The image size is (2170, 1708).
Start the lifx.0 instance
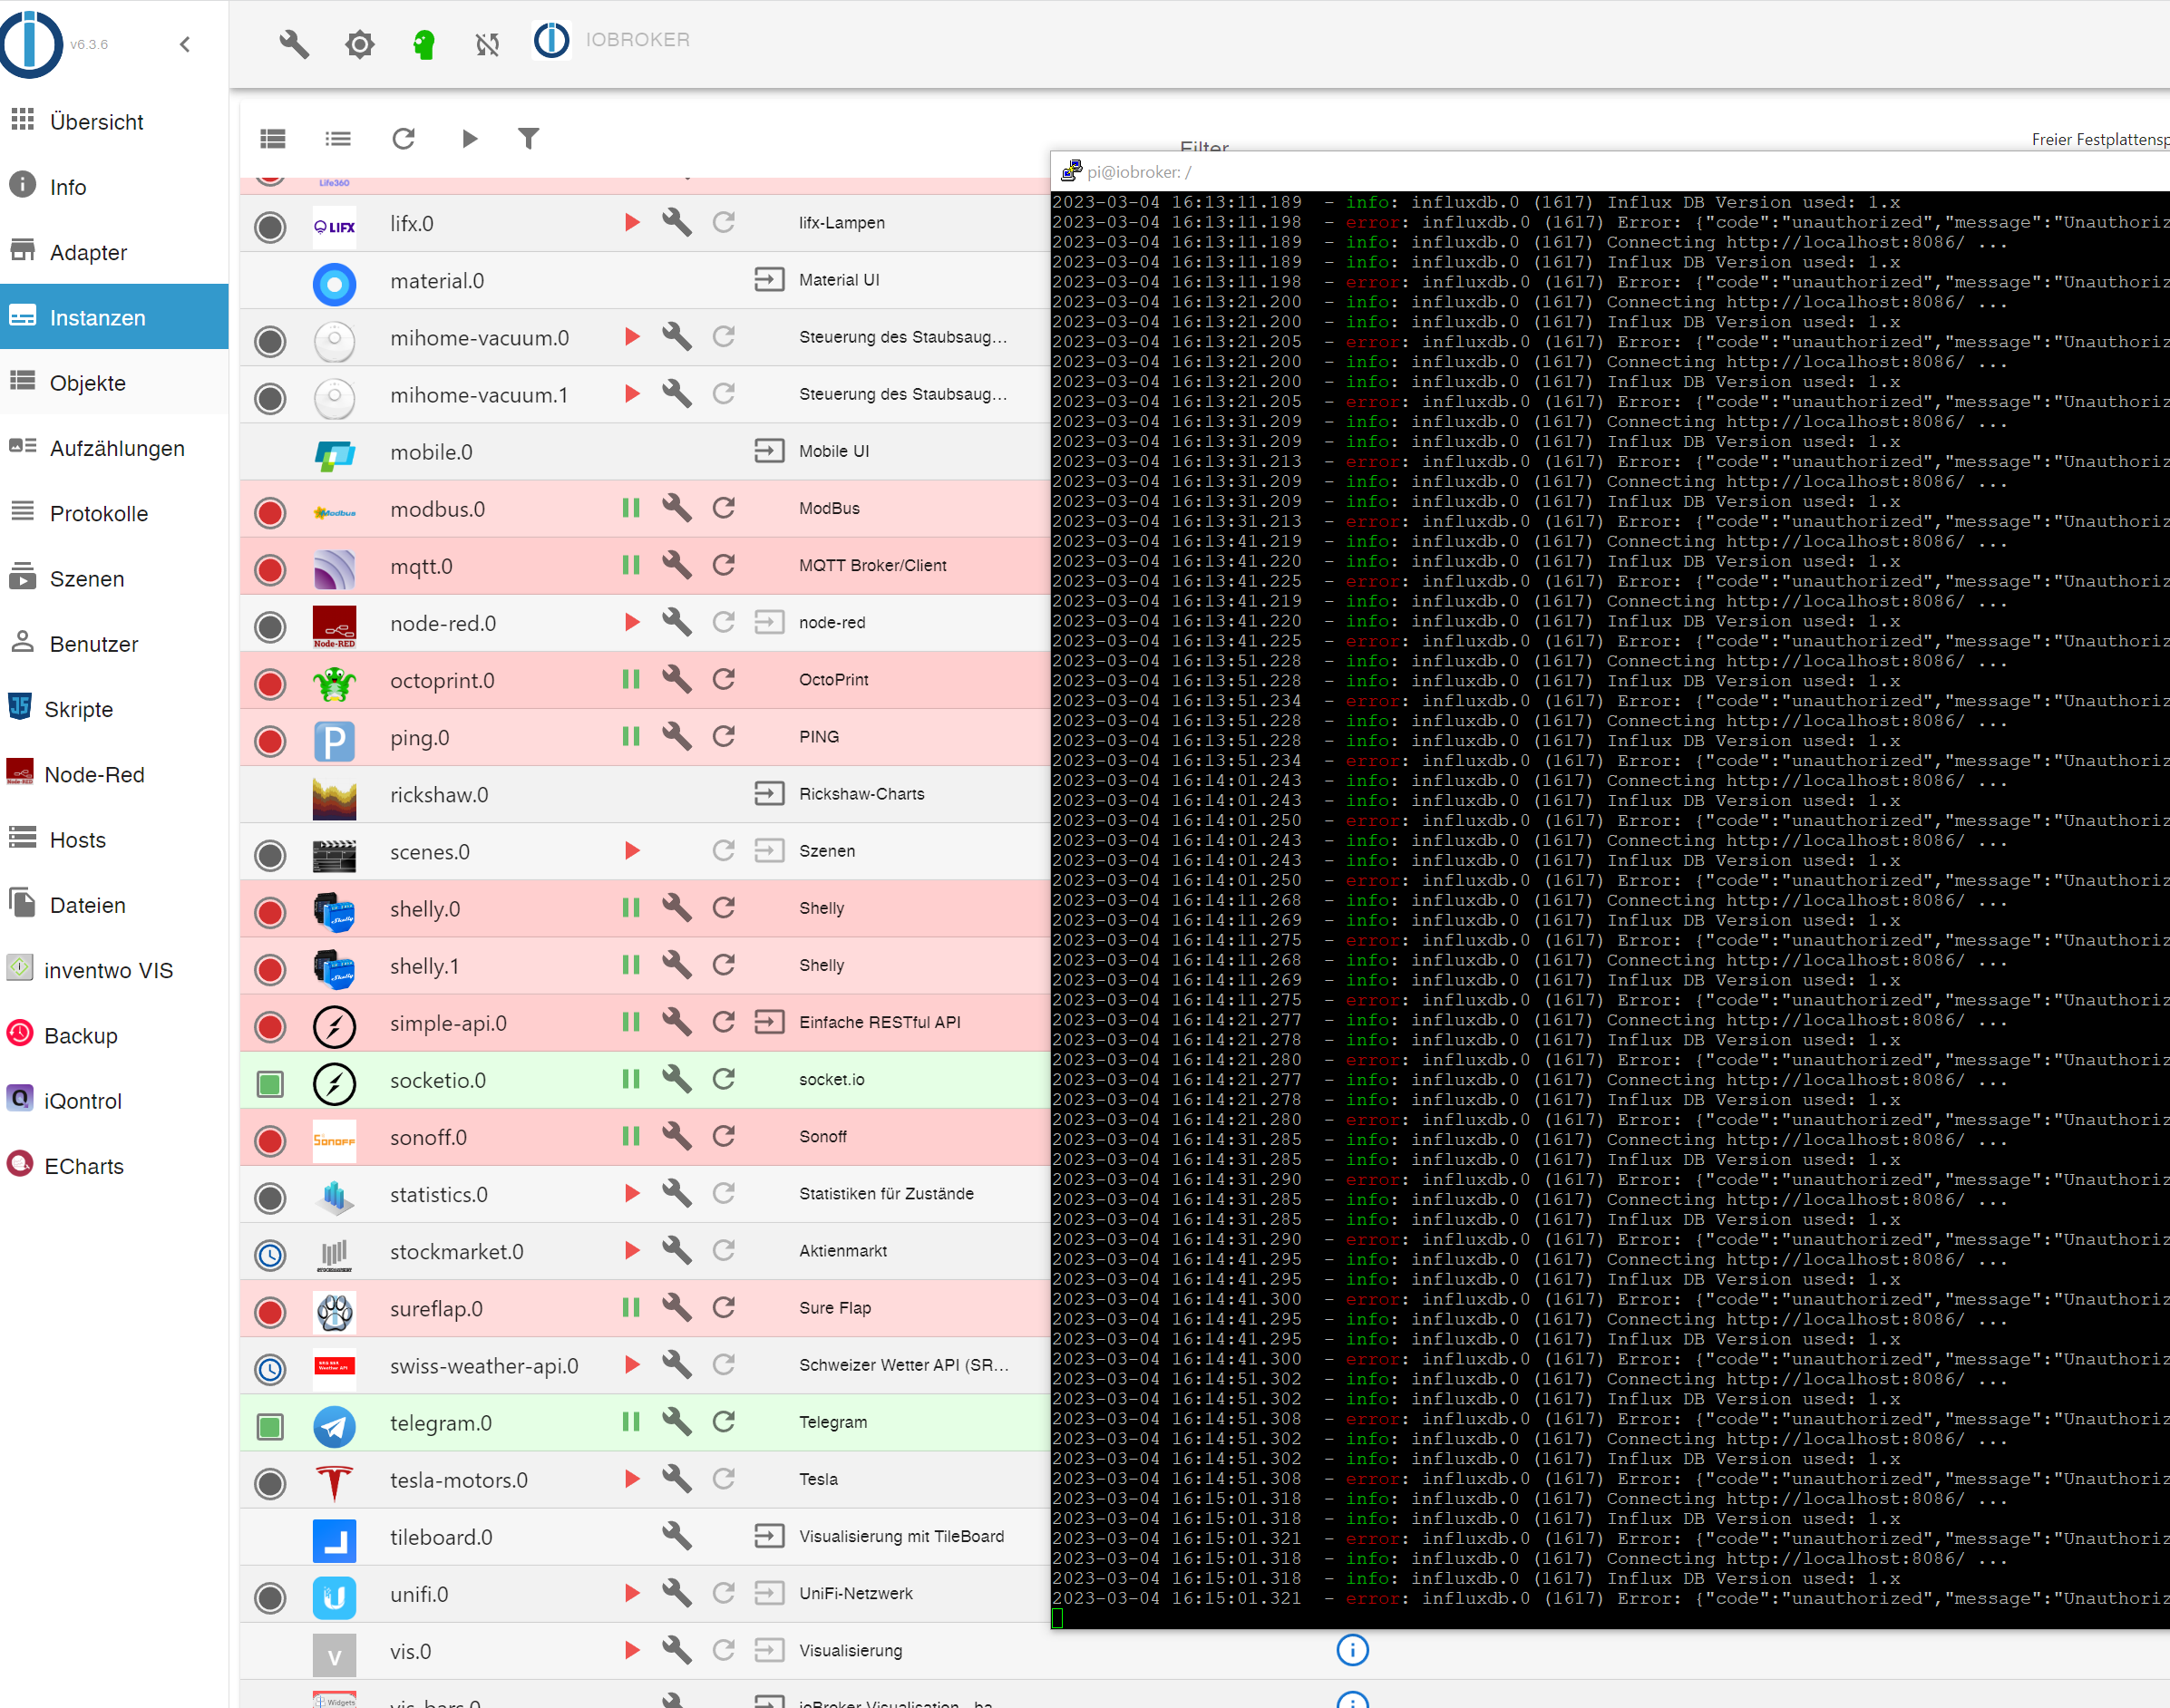pos(632,222)
